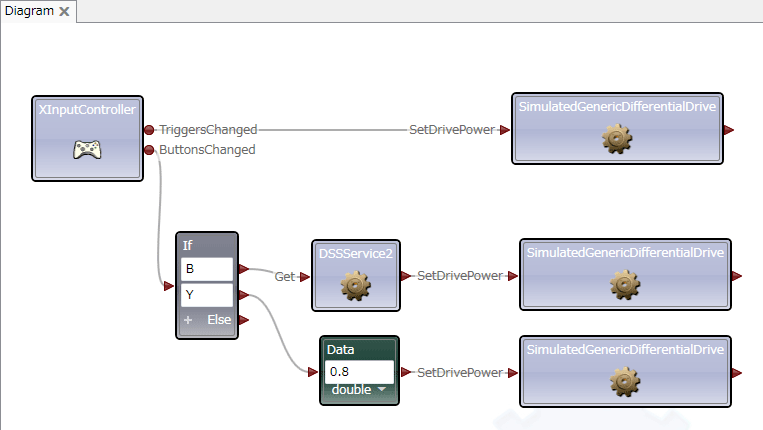This screenshot has height=430, width=763.
Task: Click the Get input arrow on DSSService2
Action: tap(305, 277)
